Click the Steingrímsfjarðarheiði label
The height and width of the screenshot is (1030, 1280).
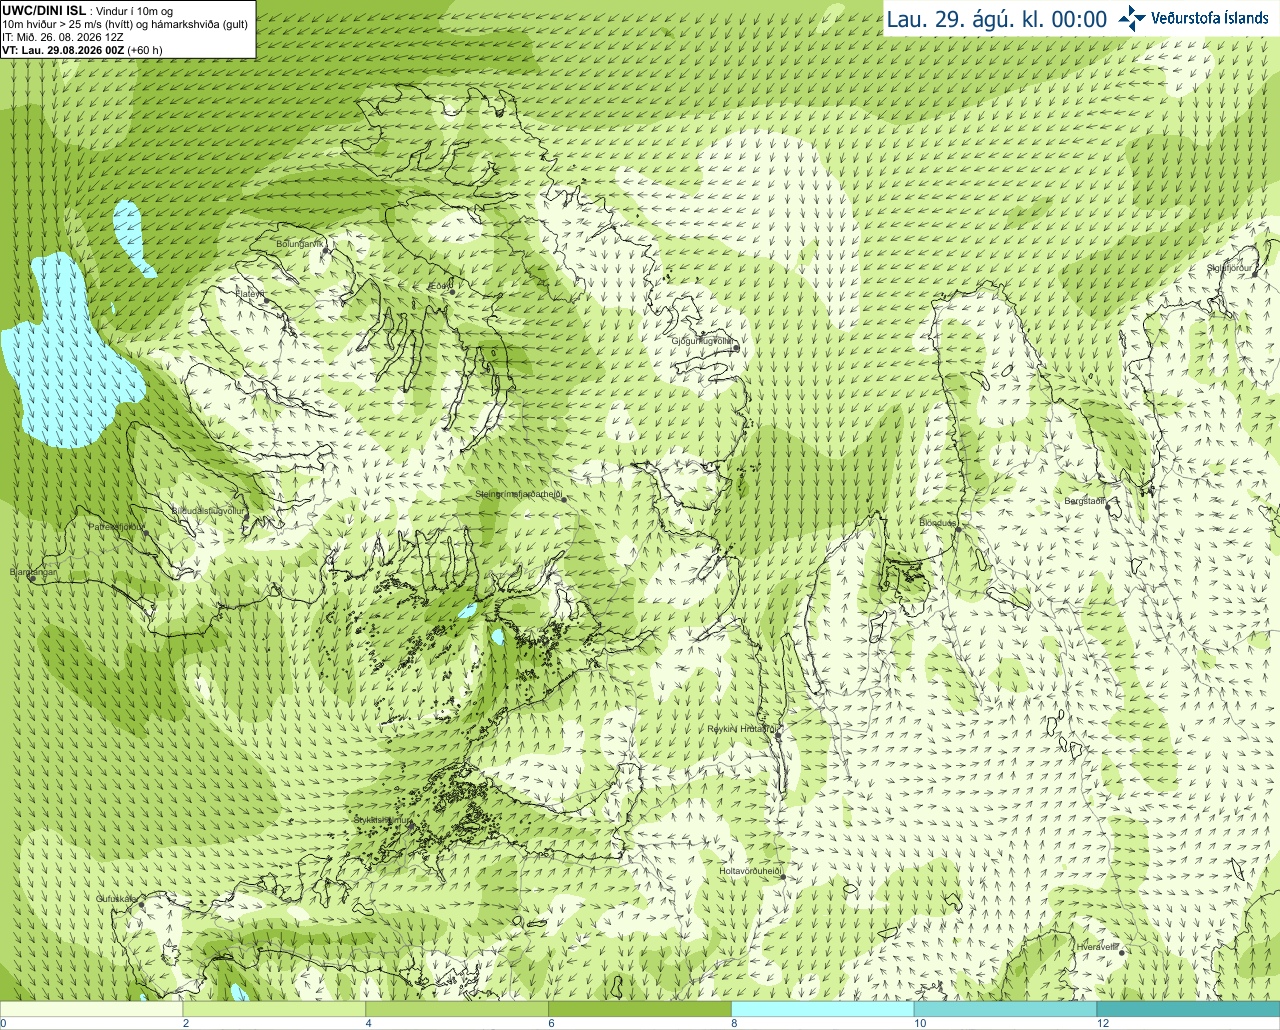(x=517, y=494)
